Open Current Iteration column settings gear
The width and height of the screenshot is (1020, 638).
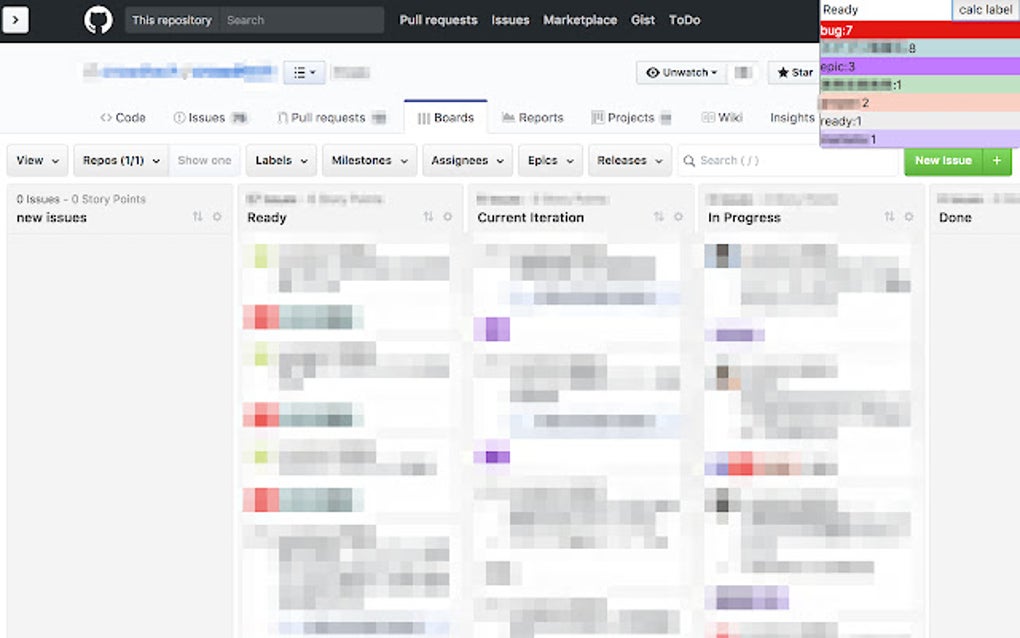coord(678,217)
